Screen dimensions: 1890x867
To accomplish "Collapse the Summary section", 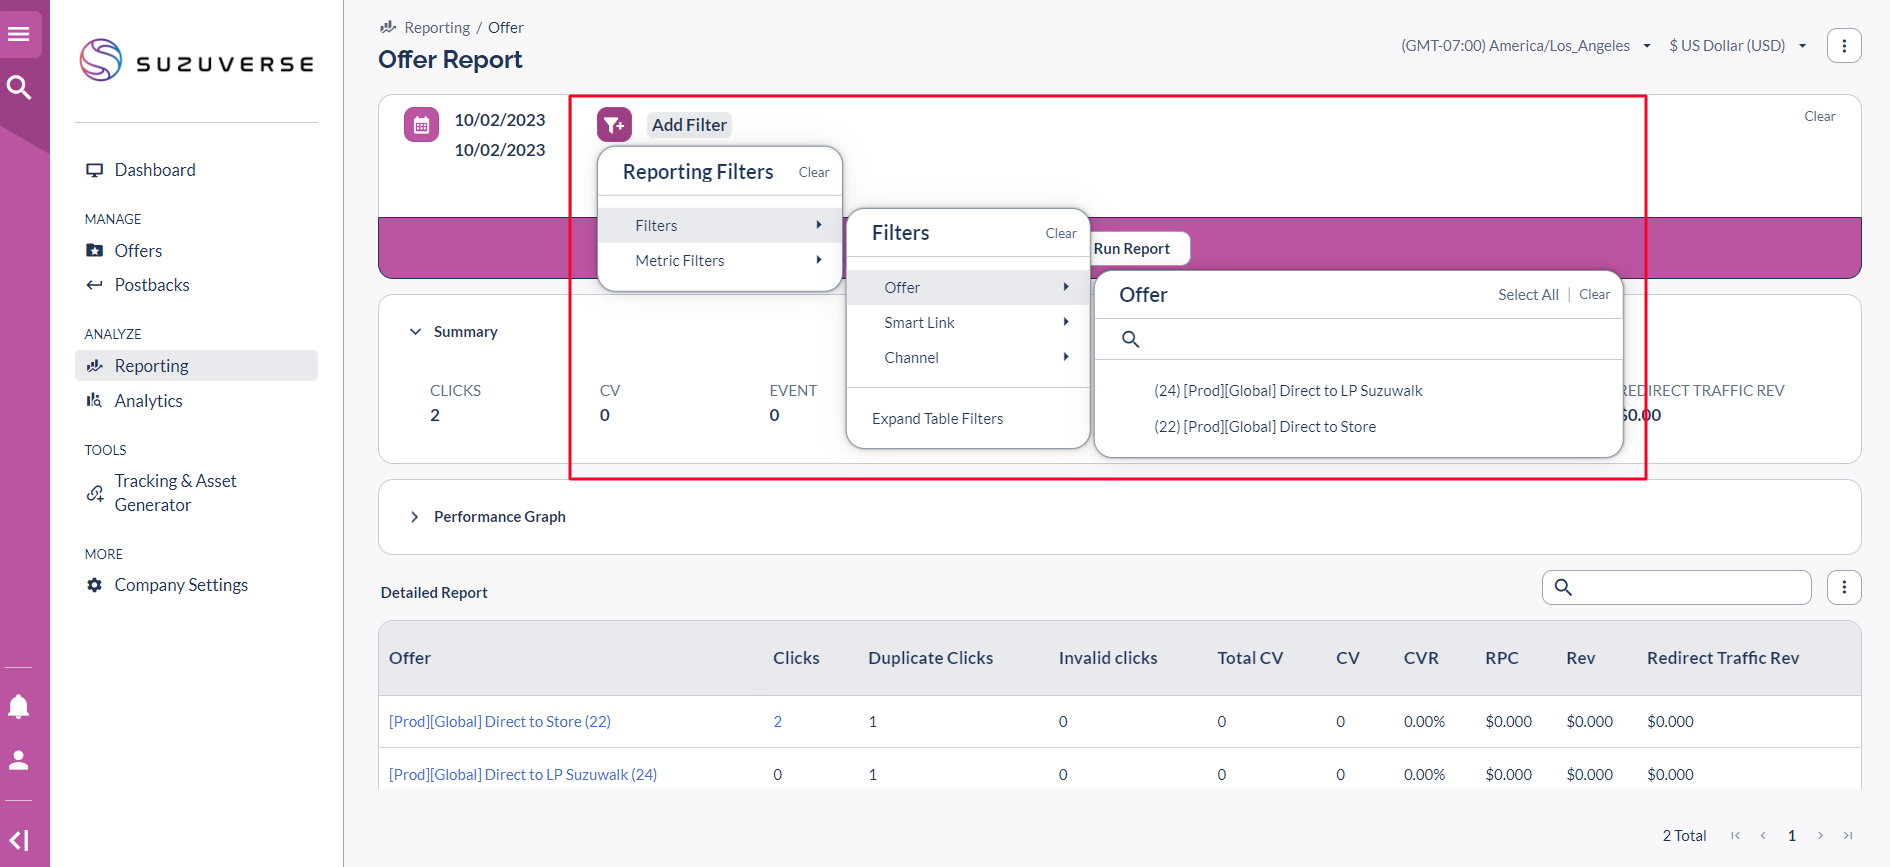I will click(415, 332).
